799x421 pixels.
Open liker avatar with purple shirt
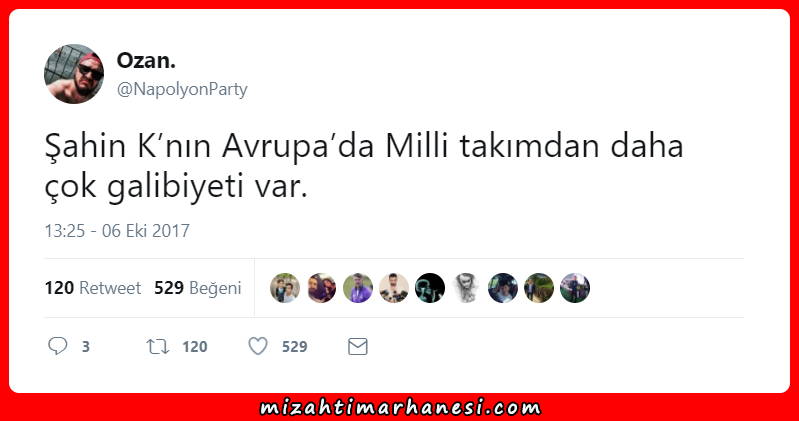[358, 288]
